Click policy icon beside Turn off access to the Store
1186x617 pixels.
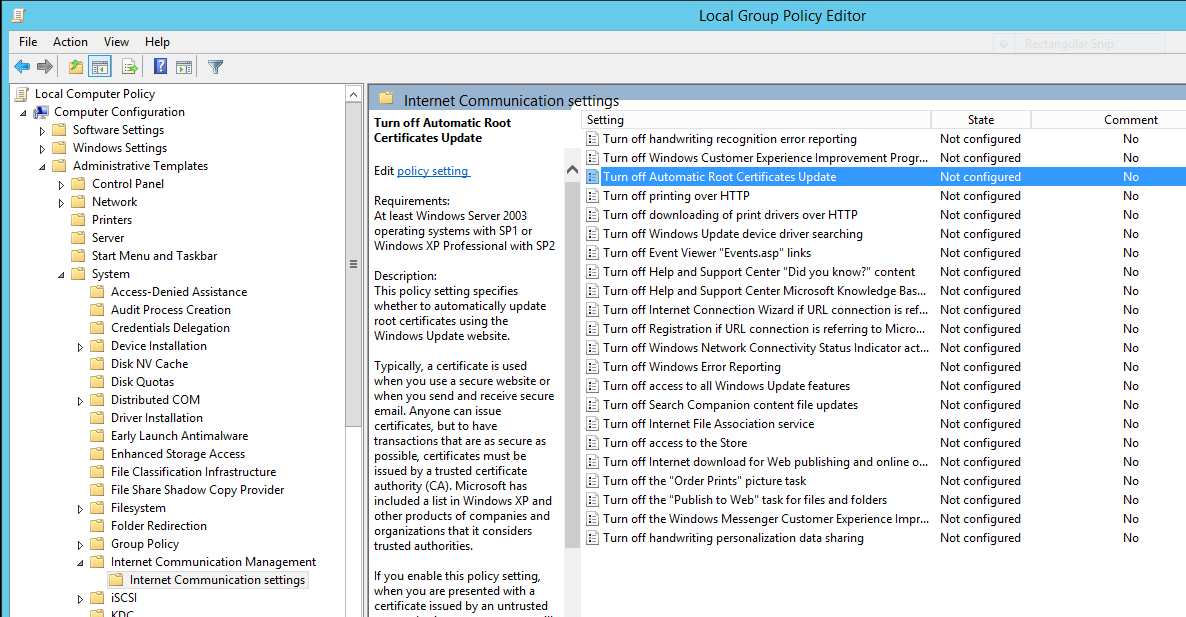[592, 443]
